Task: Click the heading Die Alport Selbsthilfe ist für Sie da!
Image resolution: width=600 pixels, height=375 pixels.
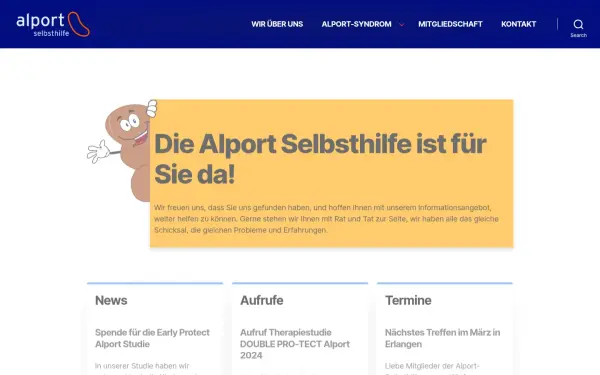Action: click(x=320, y=159)
